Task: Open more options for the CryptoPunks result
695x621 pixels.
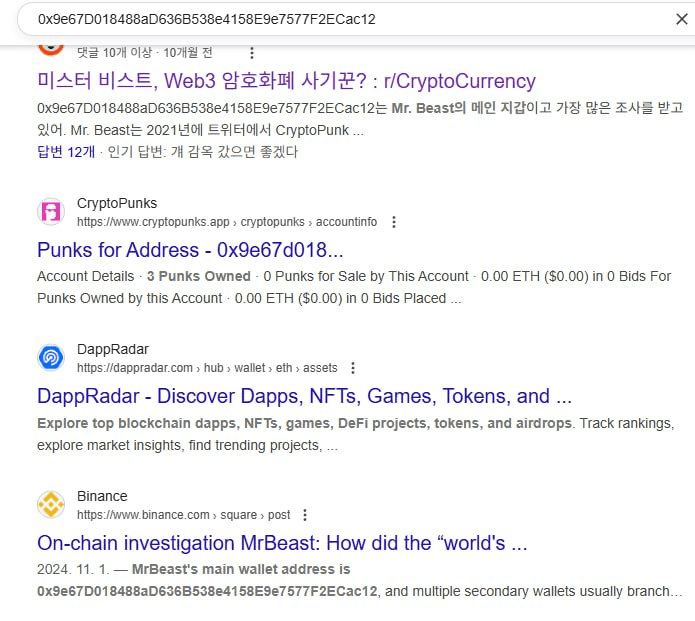Action: [394, 222]
